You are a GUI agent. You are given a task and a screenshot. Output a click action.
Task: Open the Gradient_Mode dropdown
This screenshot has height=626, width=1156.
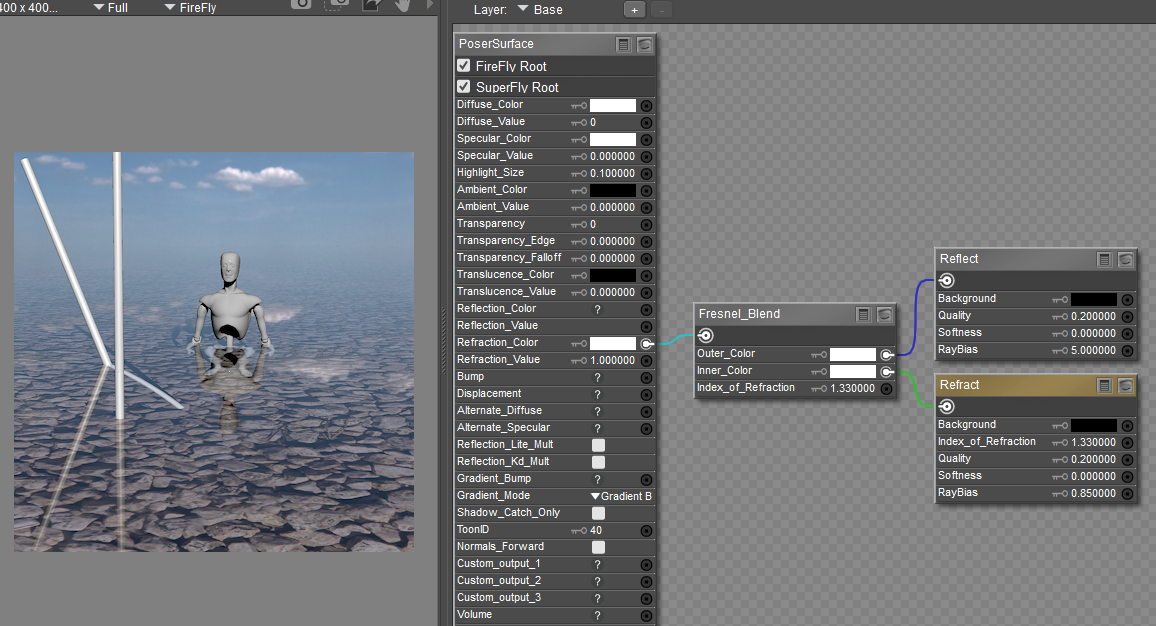[621, 496]
